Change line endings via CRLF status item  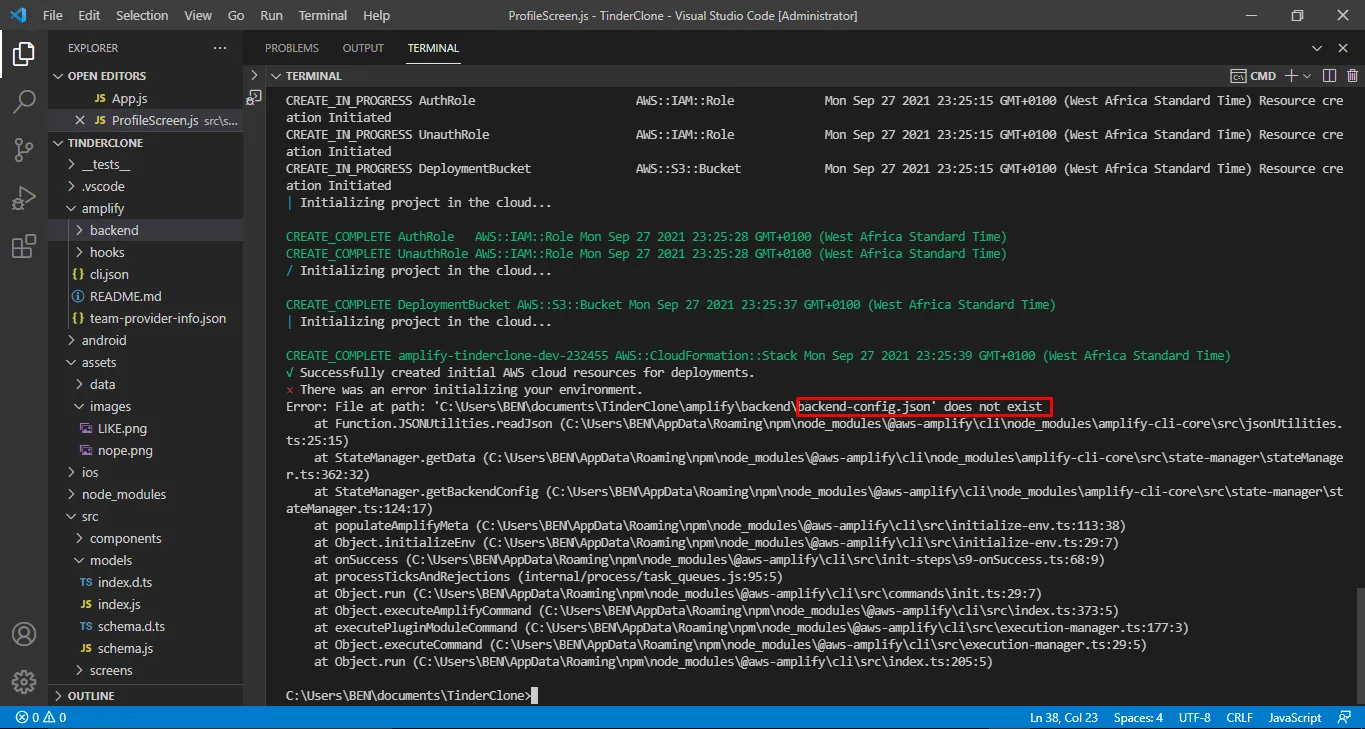[x=1239, y=717]
